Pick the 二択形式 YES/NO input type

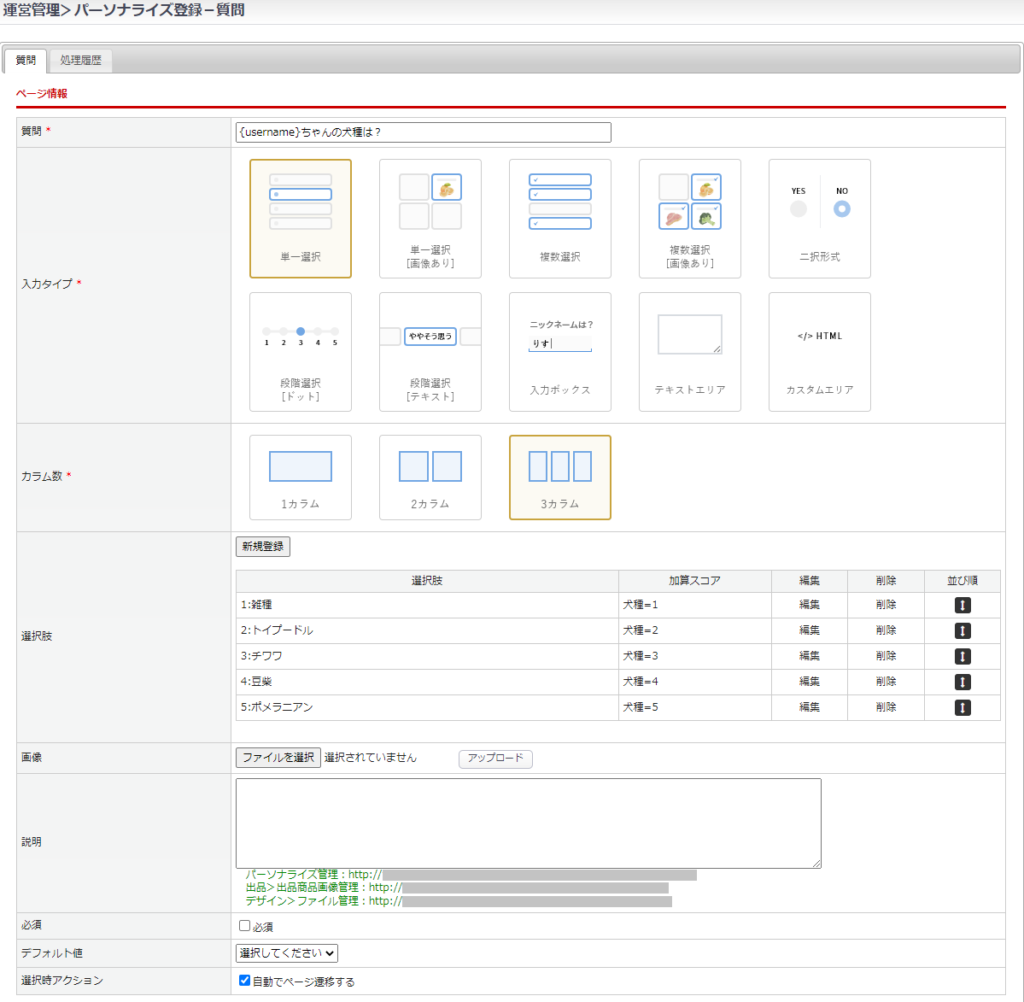click(819, 218)
